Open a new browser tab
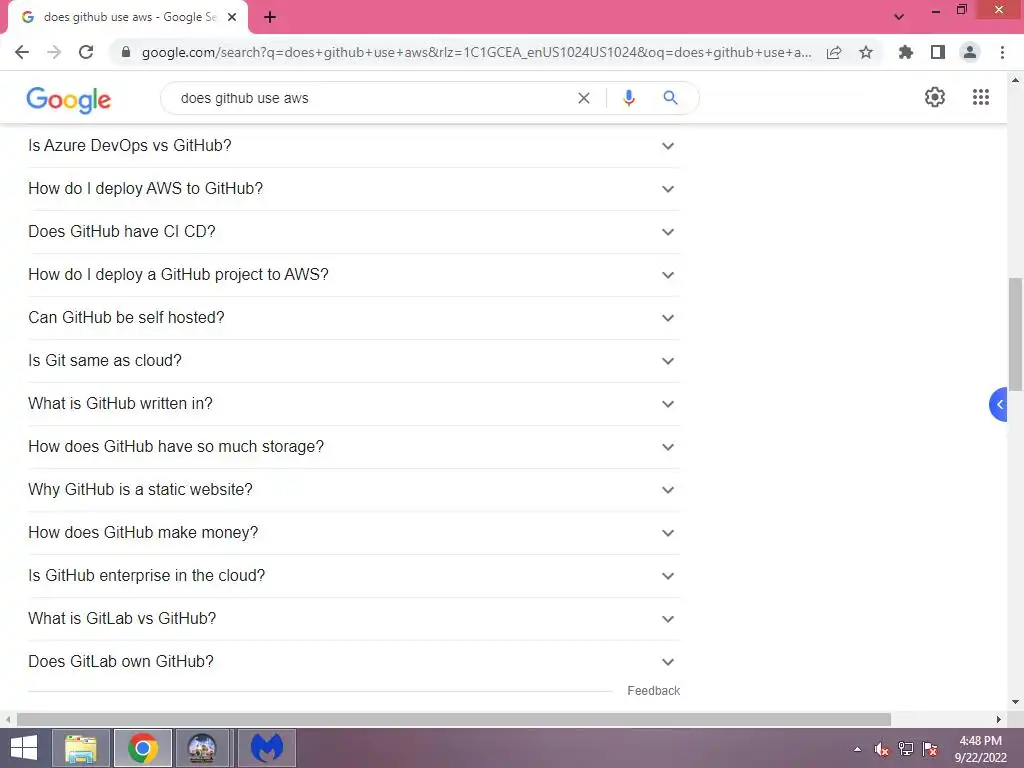 coord(270,18)
